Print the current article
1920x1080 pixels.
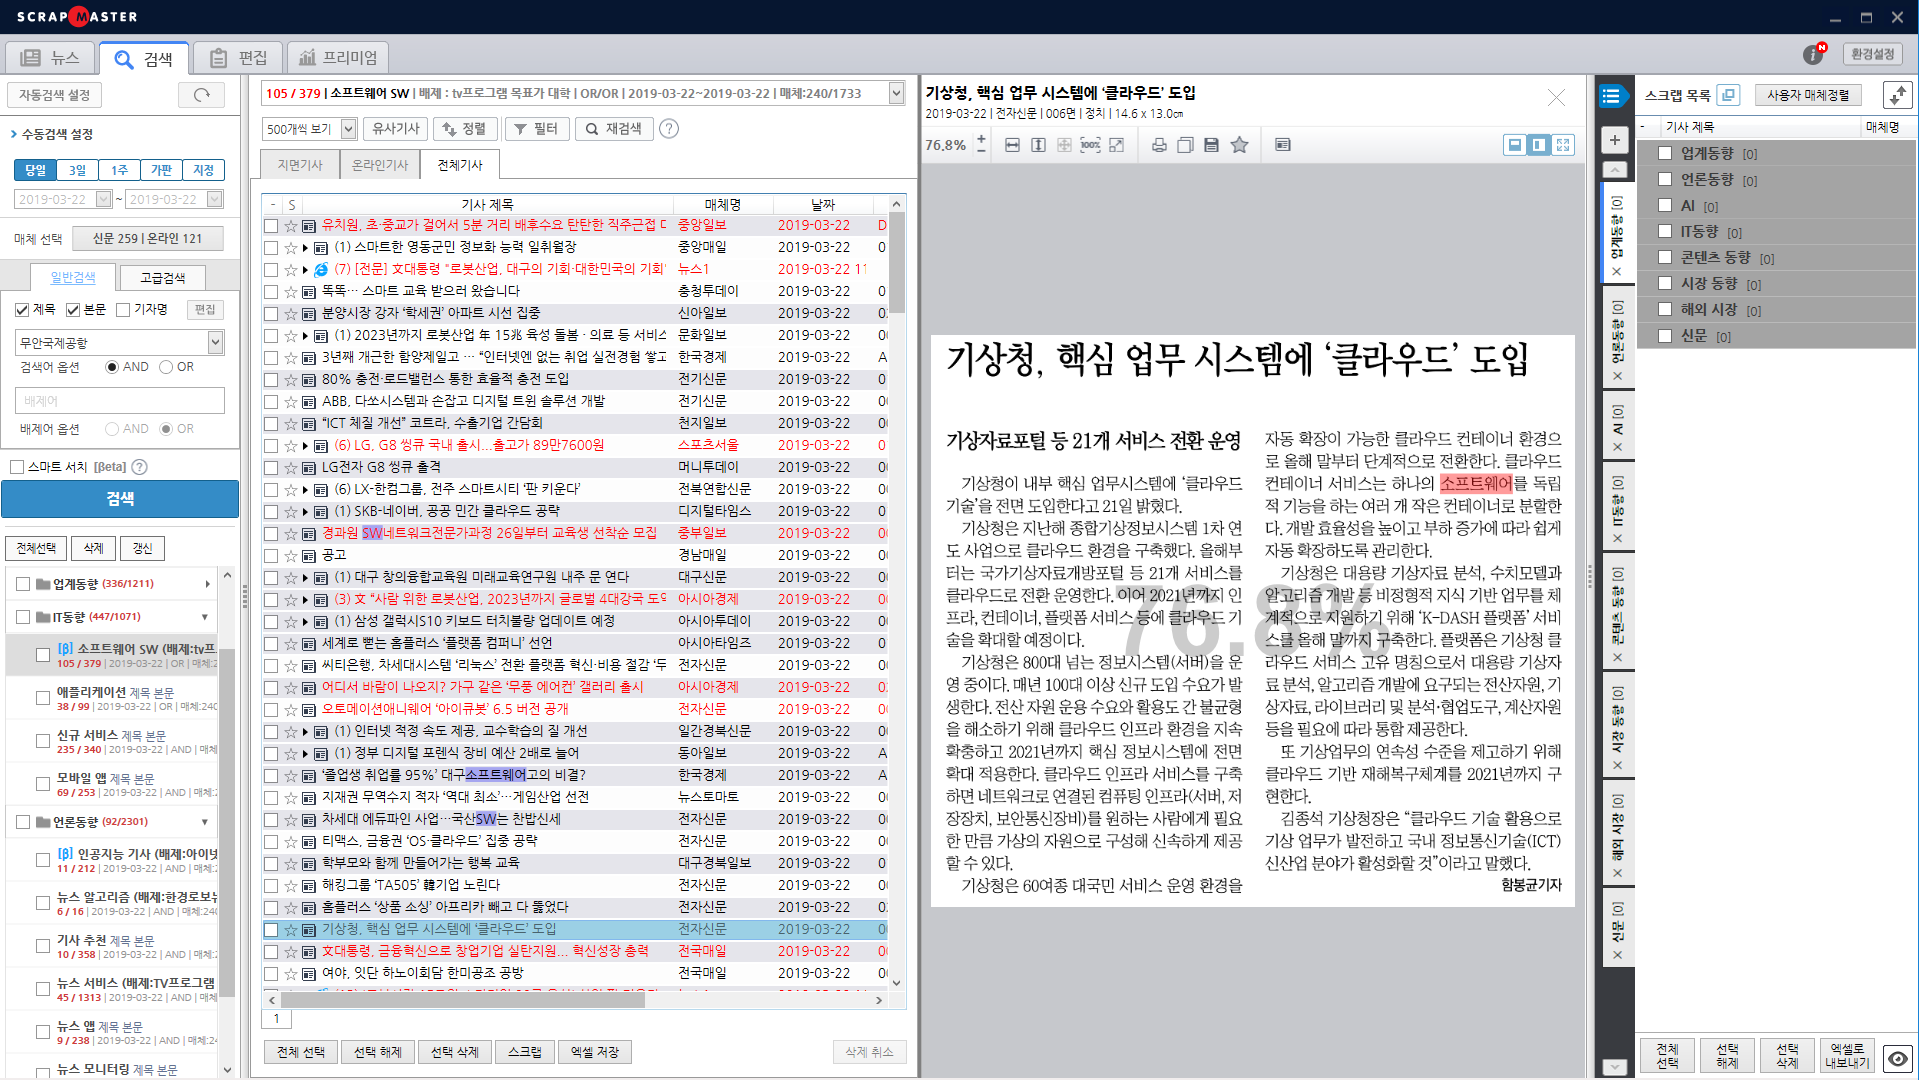click(1159, 145)
